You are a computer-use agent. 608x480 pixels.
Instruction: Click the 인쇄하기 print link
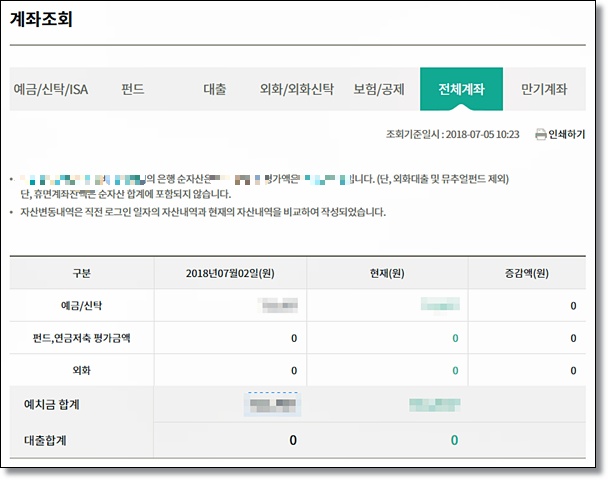pos(567,135)
